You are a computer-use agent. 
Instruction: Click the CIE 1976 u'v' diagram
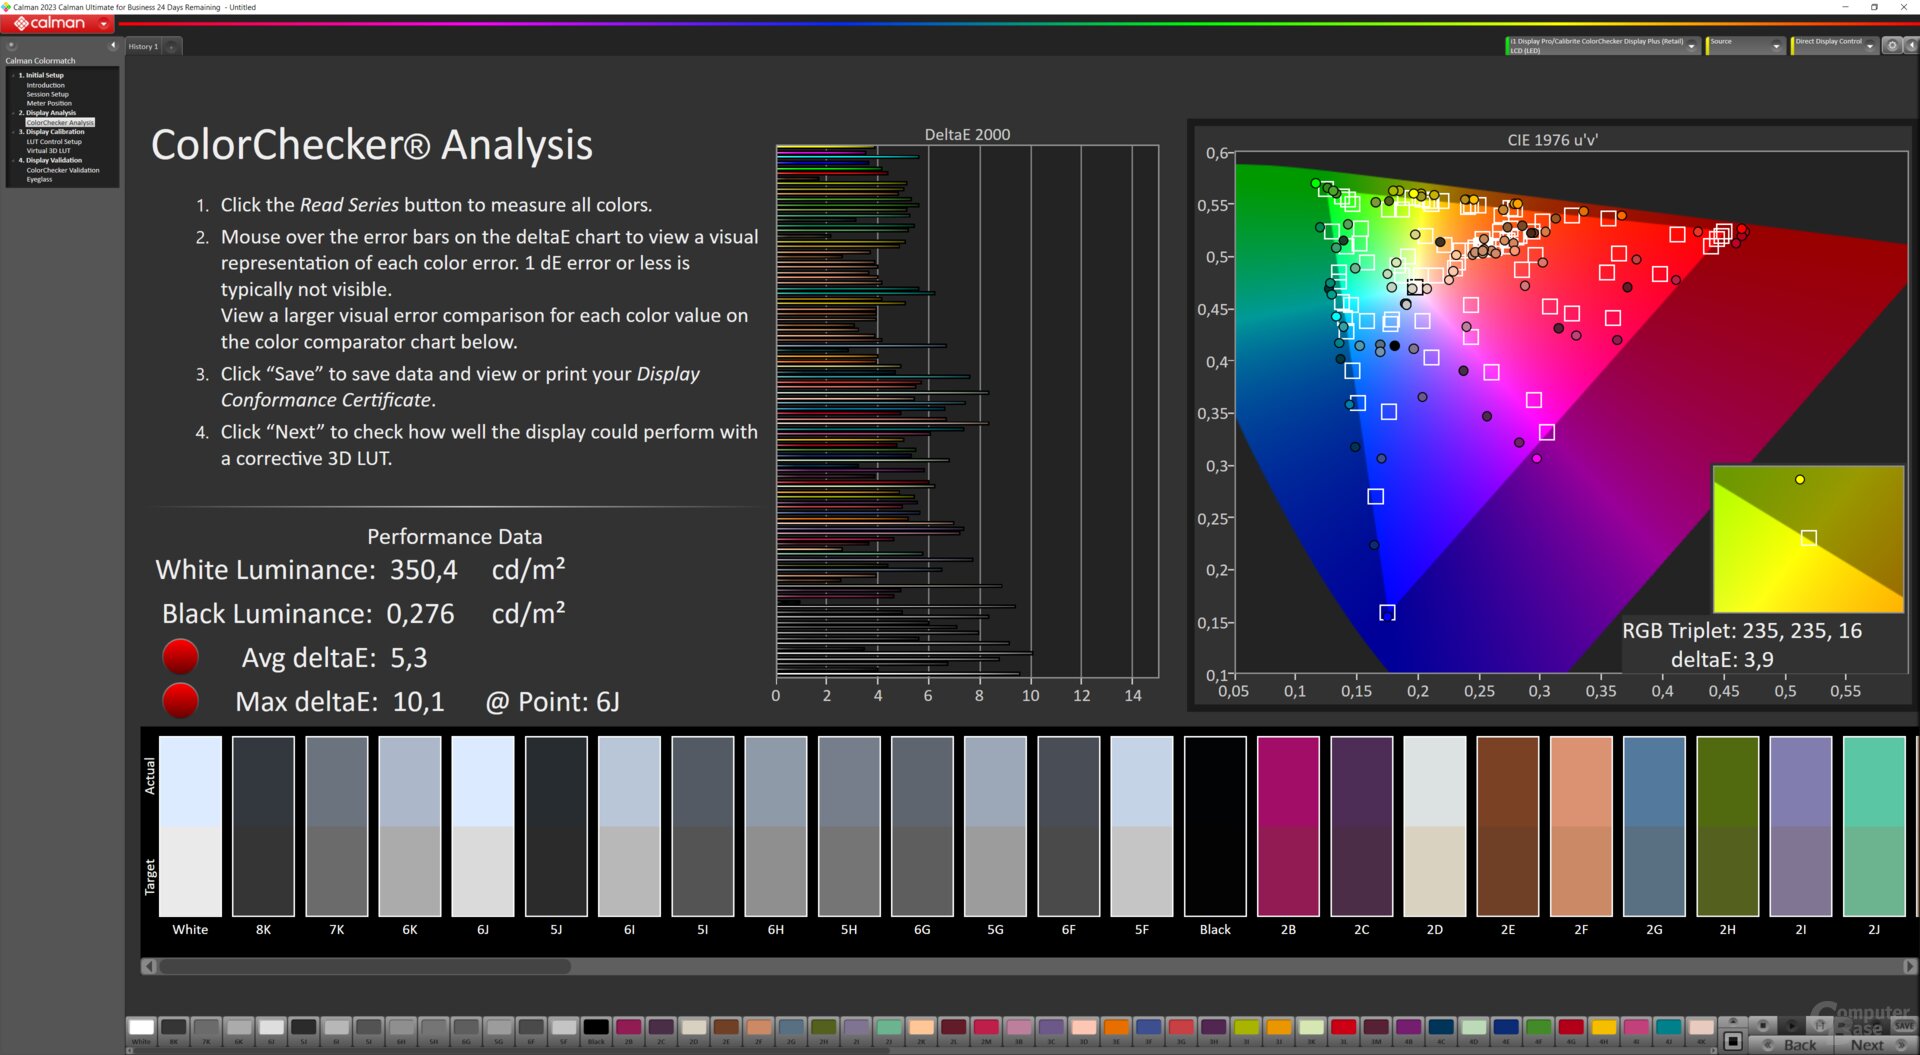click(1571, 411)
